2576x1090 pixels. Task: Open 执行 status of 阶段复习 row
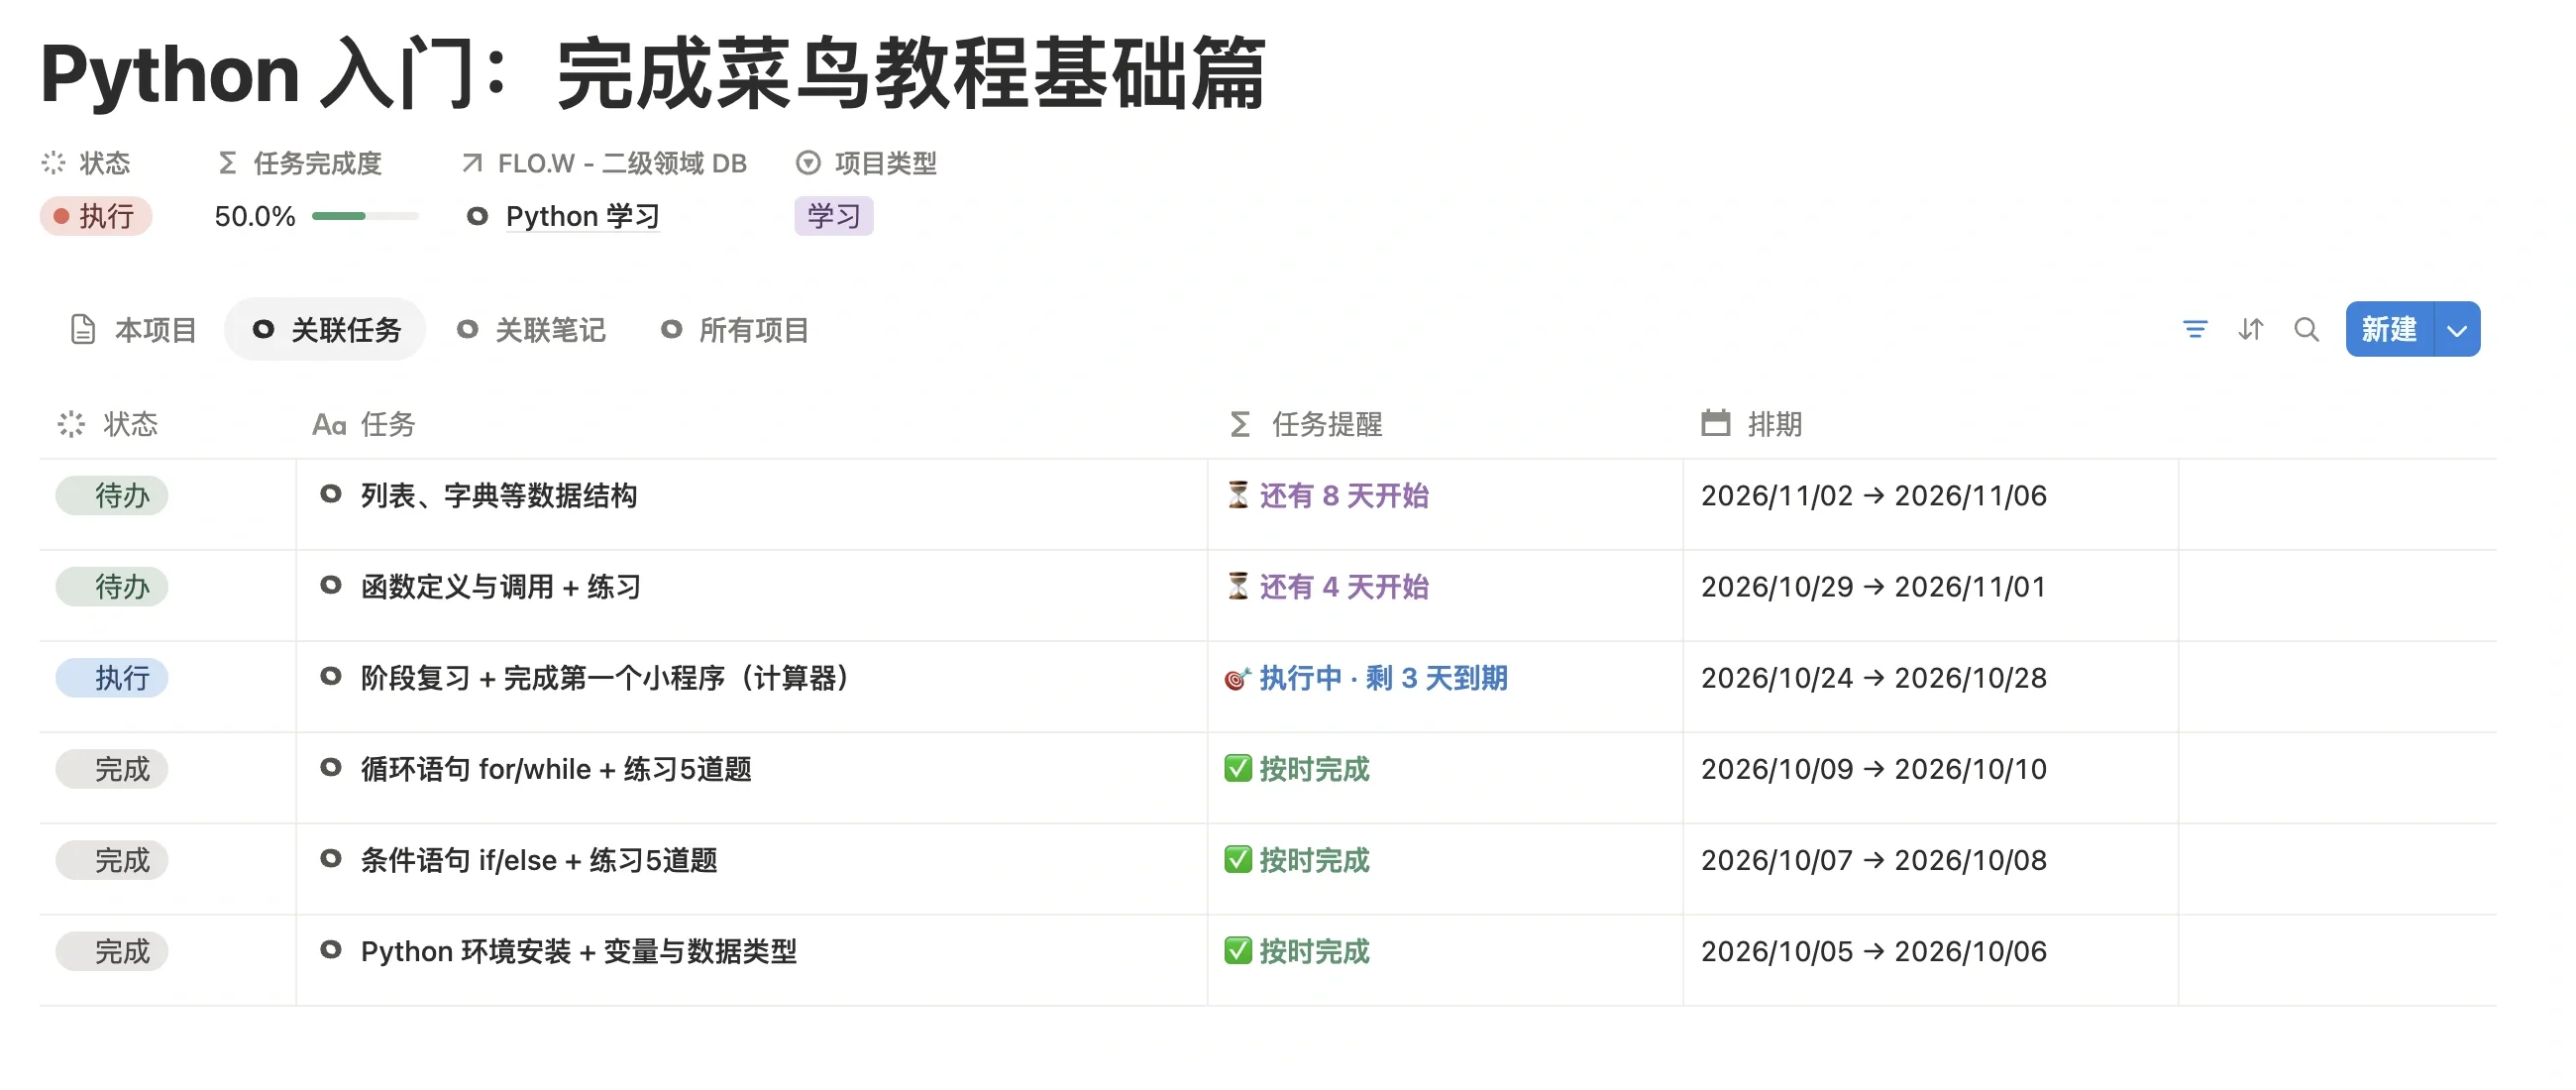tap(112, 678)
